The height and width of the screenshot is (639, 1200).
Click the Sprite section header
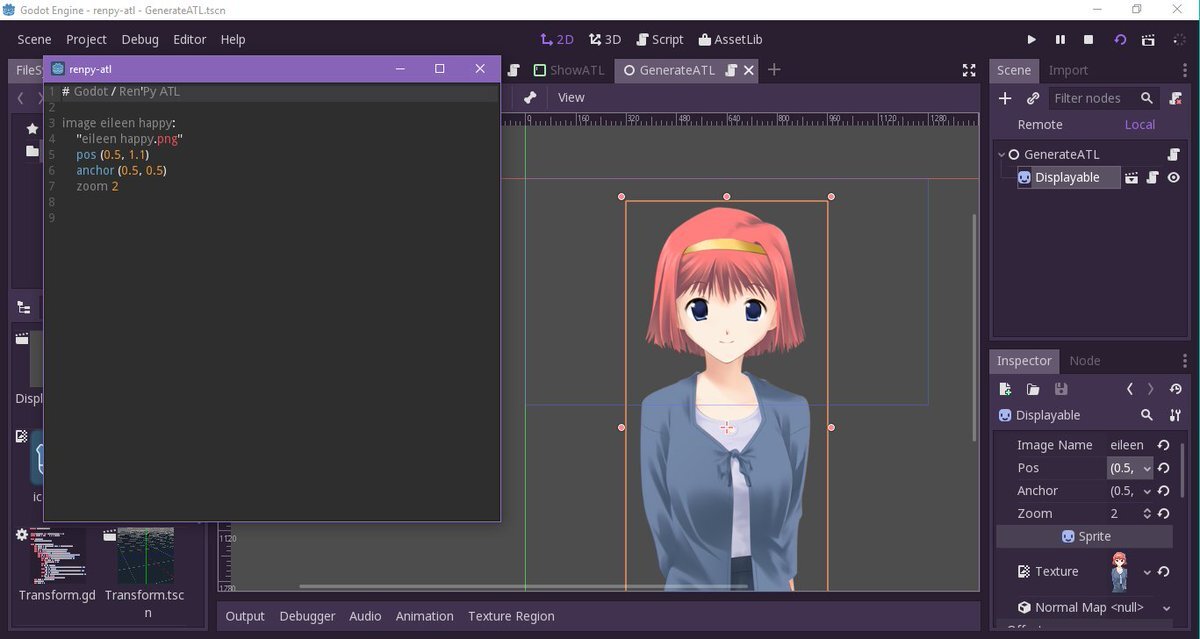1084,537
